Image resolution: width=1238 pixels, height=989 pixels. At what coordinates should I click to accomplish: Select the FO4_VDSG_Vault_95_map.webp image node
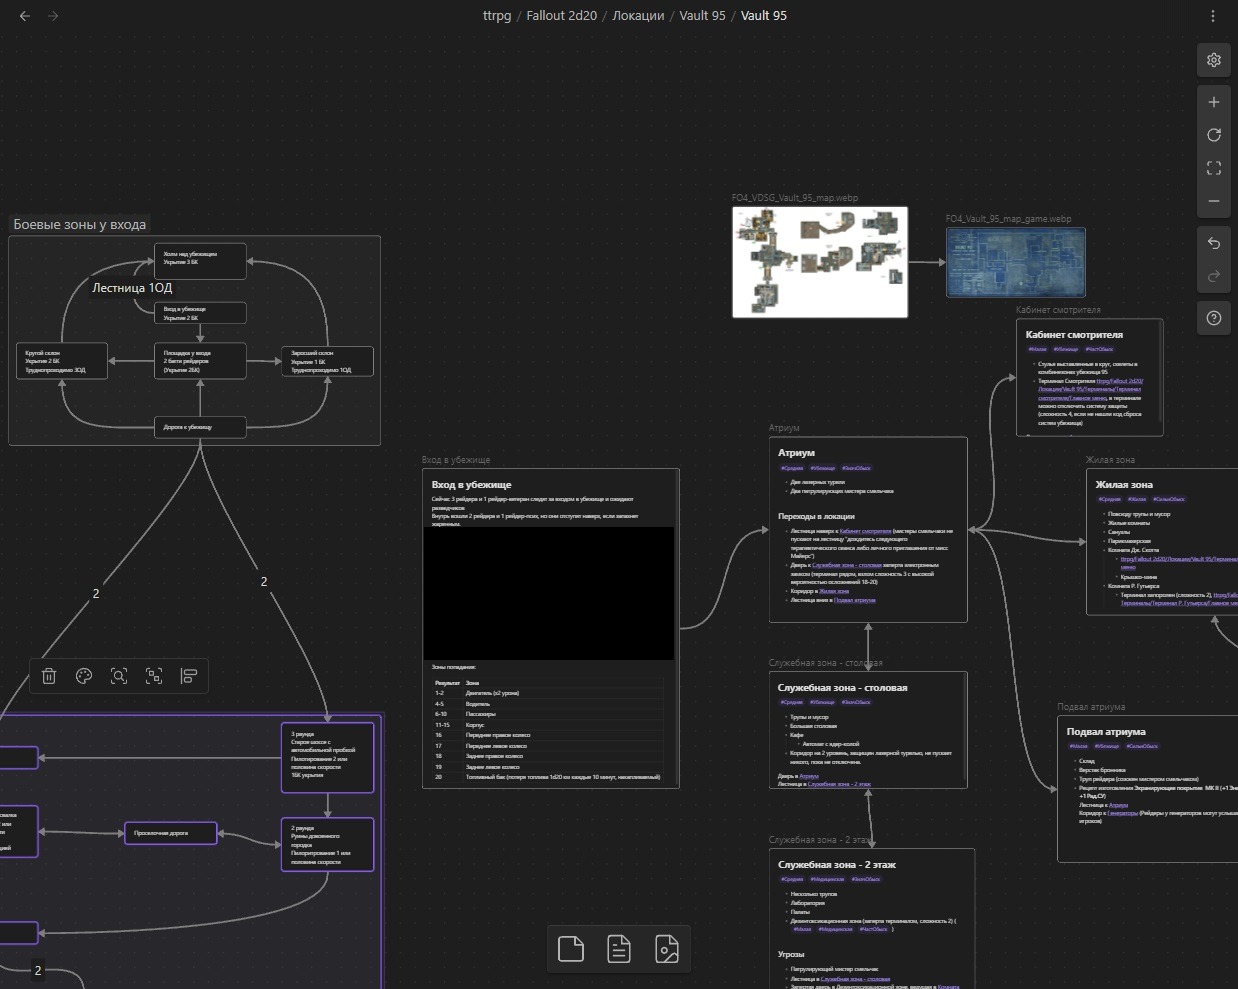820,262
